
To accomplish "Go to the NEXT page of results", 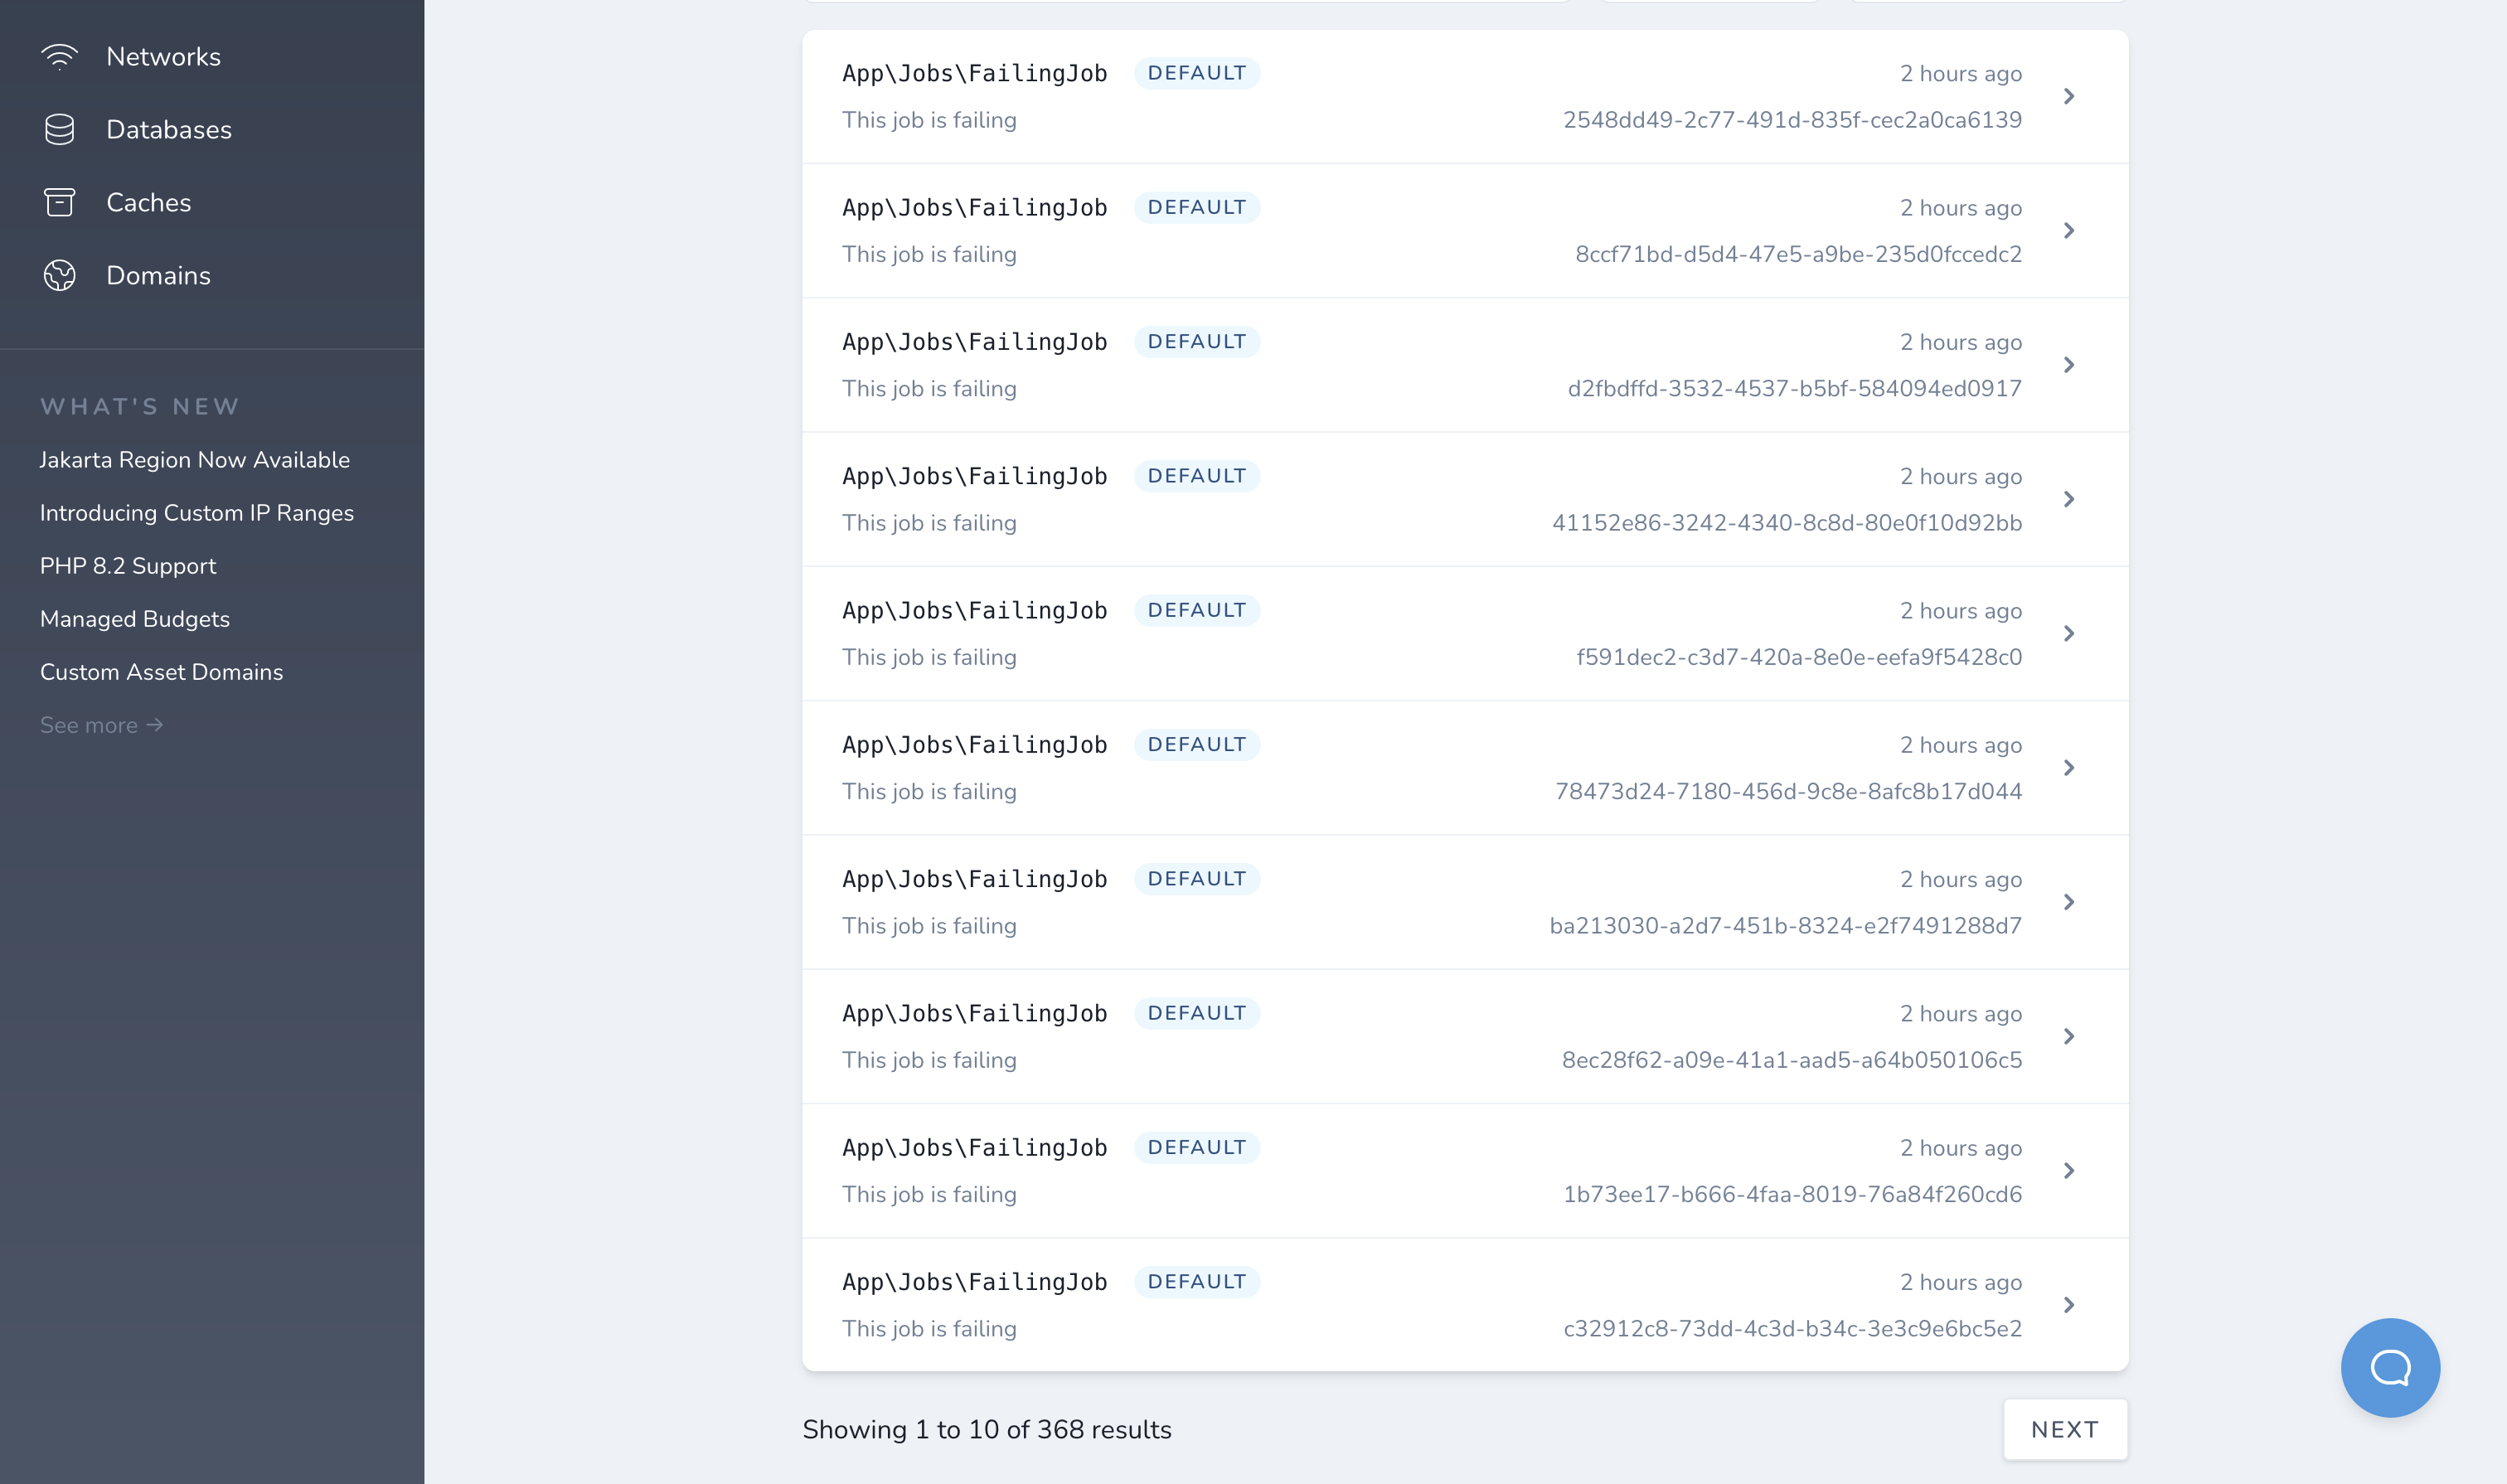I will coord(2064,1429).
